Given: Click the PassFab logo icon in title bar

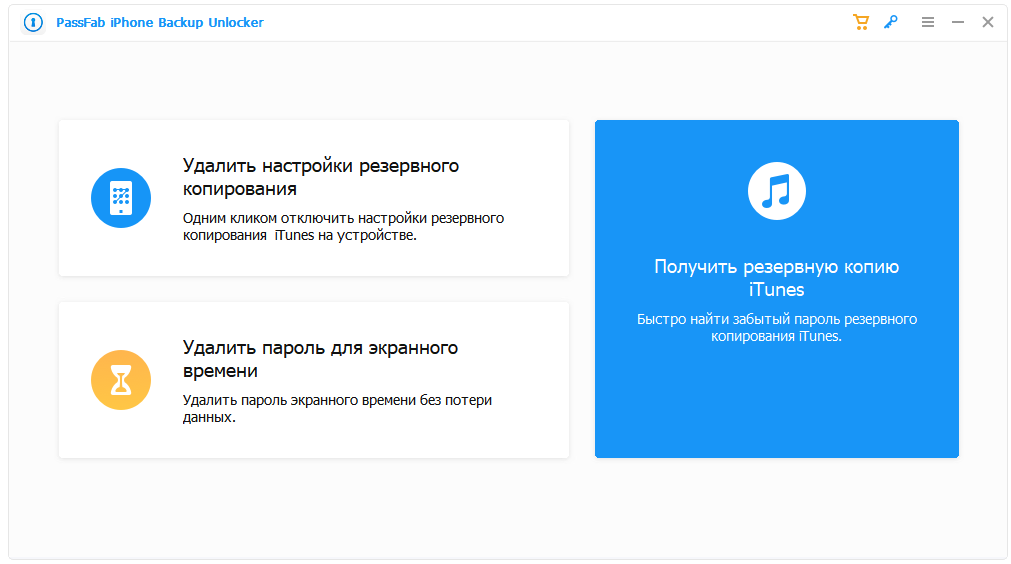Looking at the screenshot, I should pos(33,23).
